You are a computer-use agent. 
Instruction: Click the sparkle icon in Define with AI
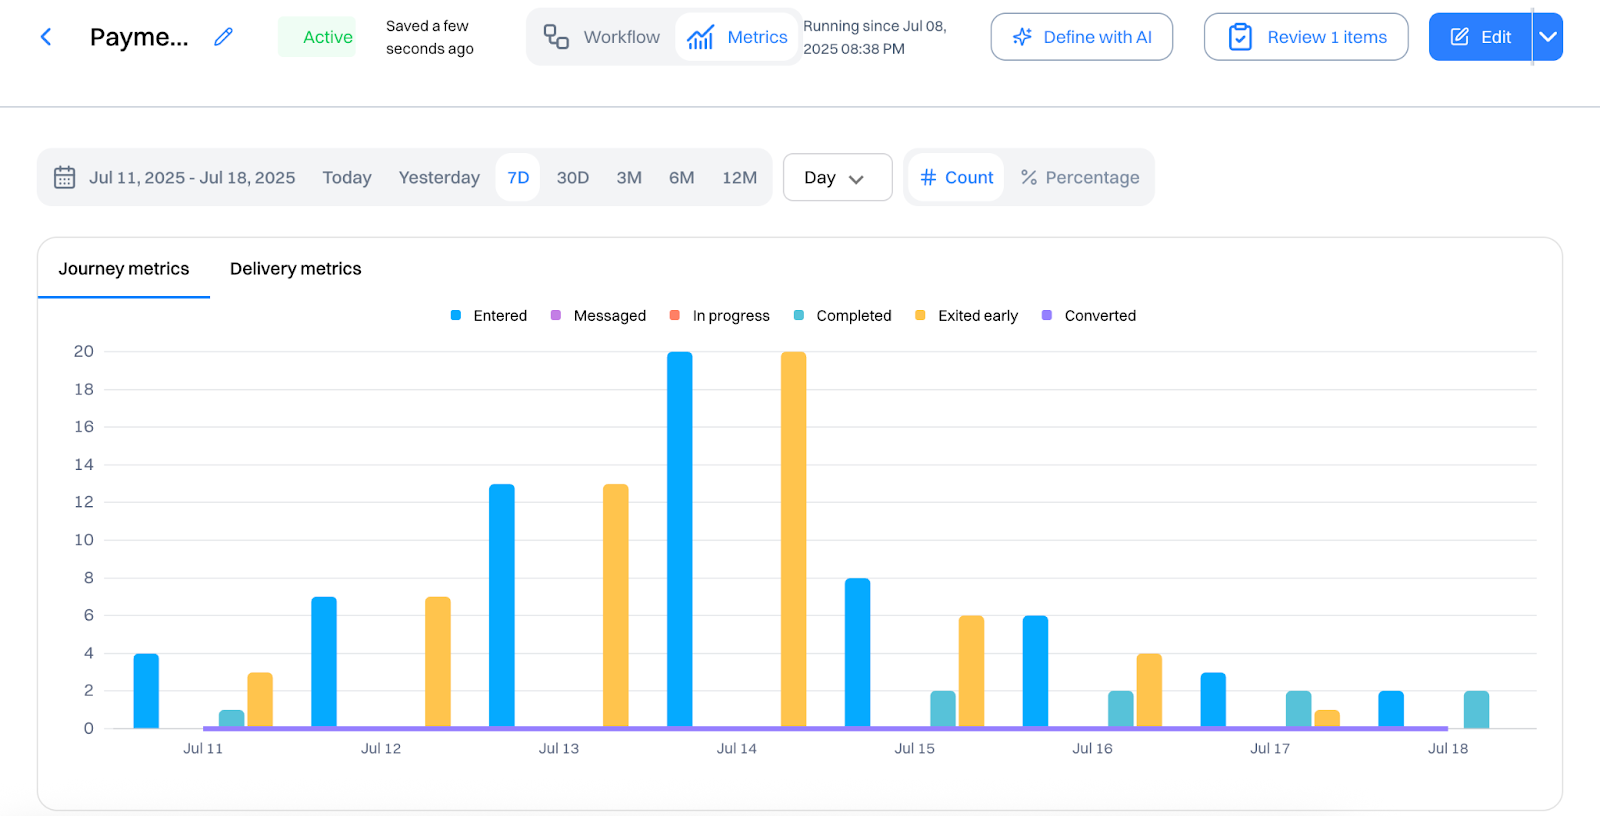[x=1022, y=37]
